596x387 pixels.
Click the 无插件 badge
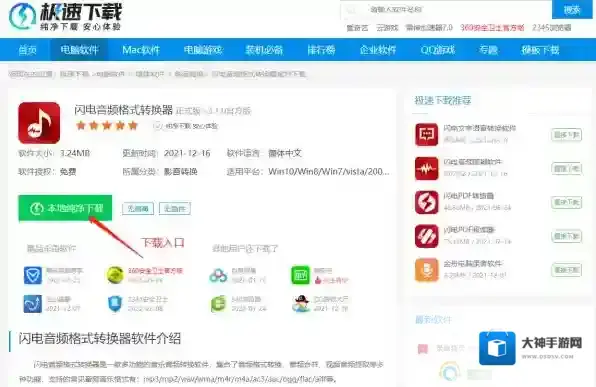(x=175, y=208)
